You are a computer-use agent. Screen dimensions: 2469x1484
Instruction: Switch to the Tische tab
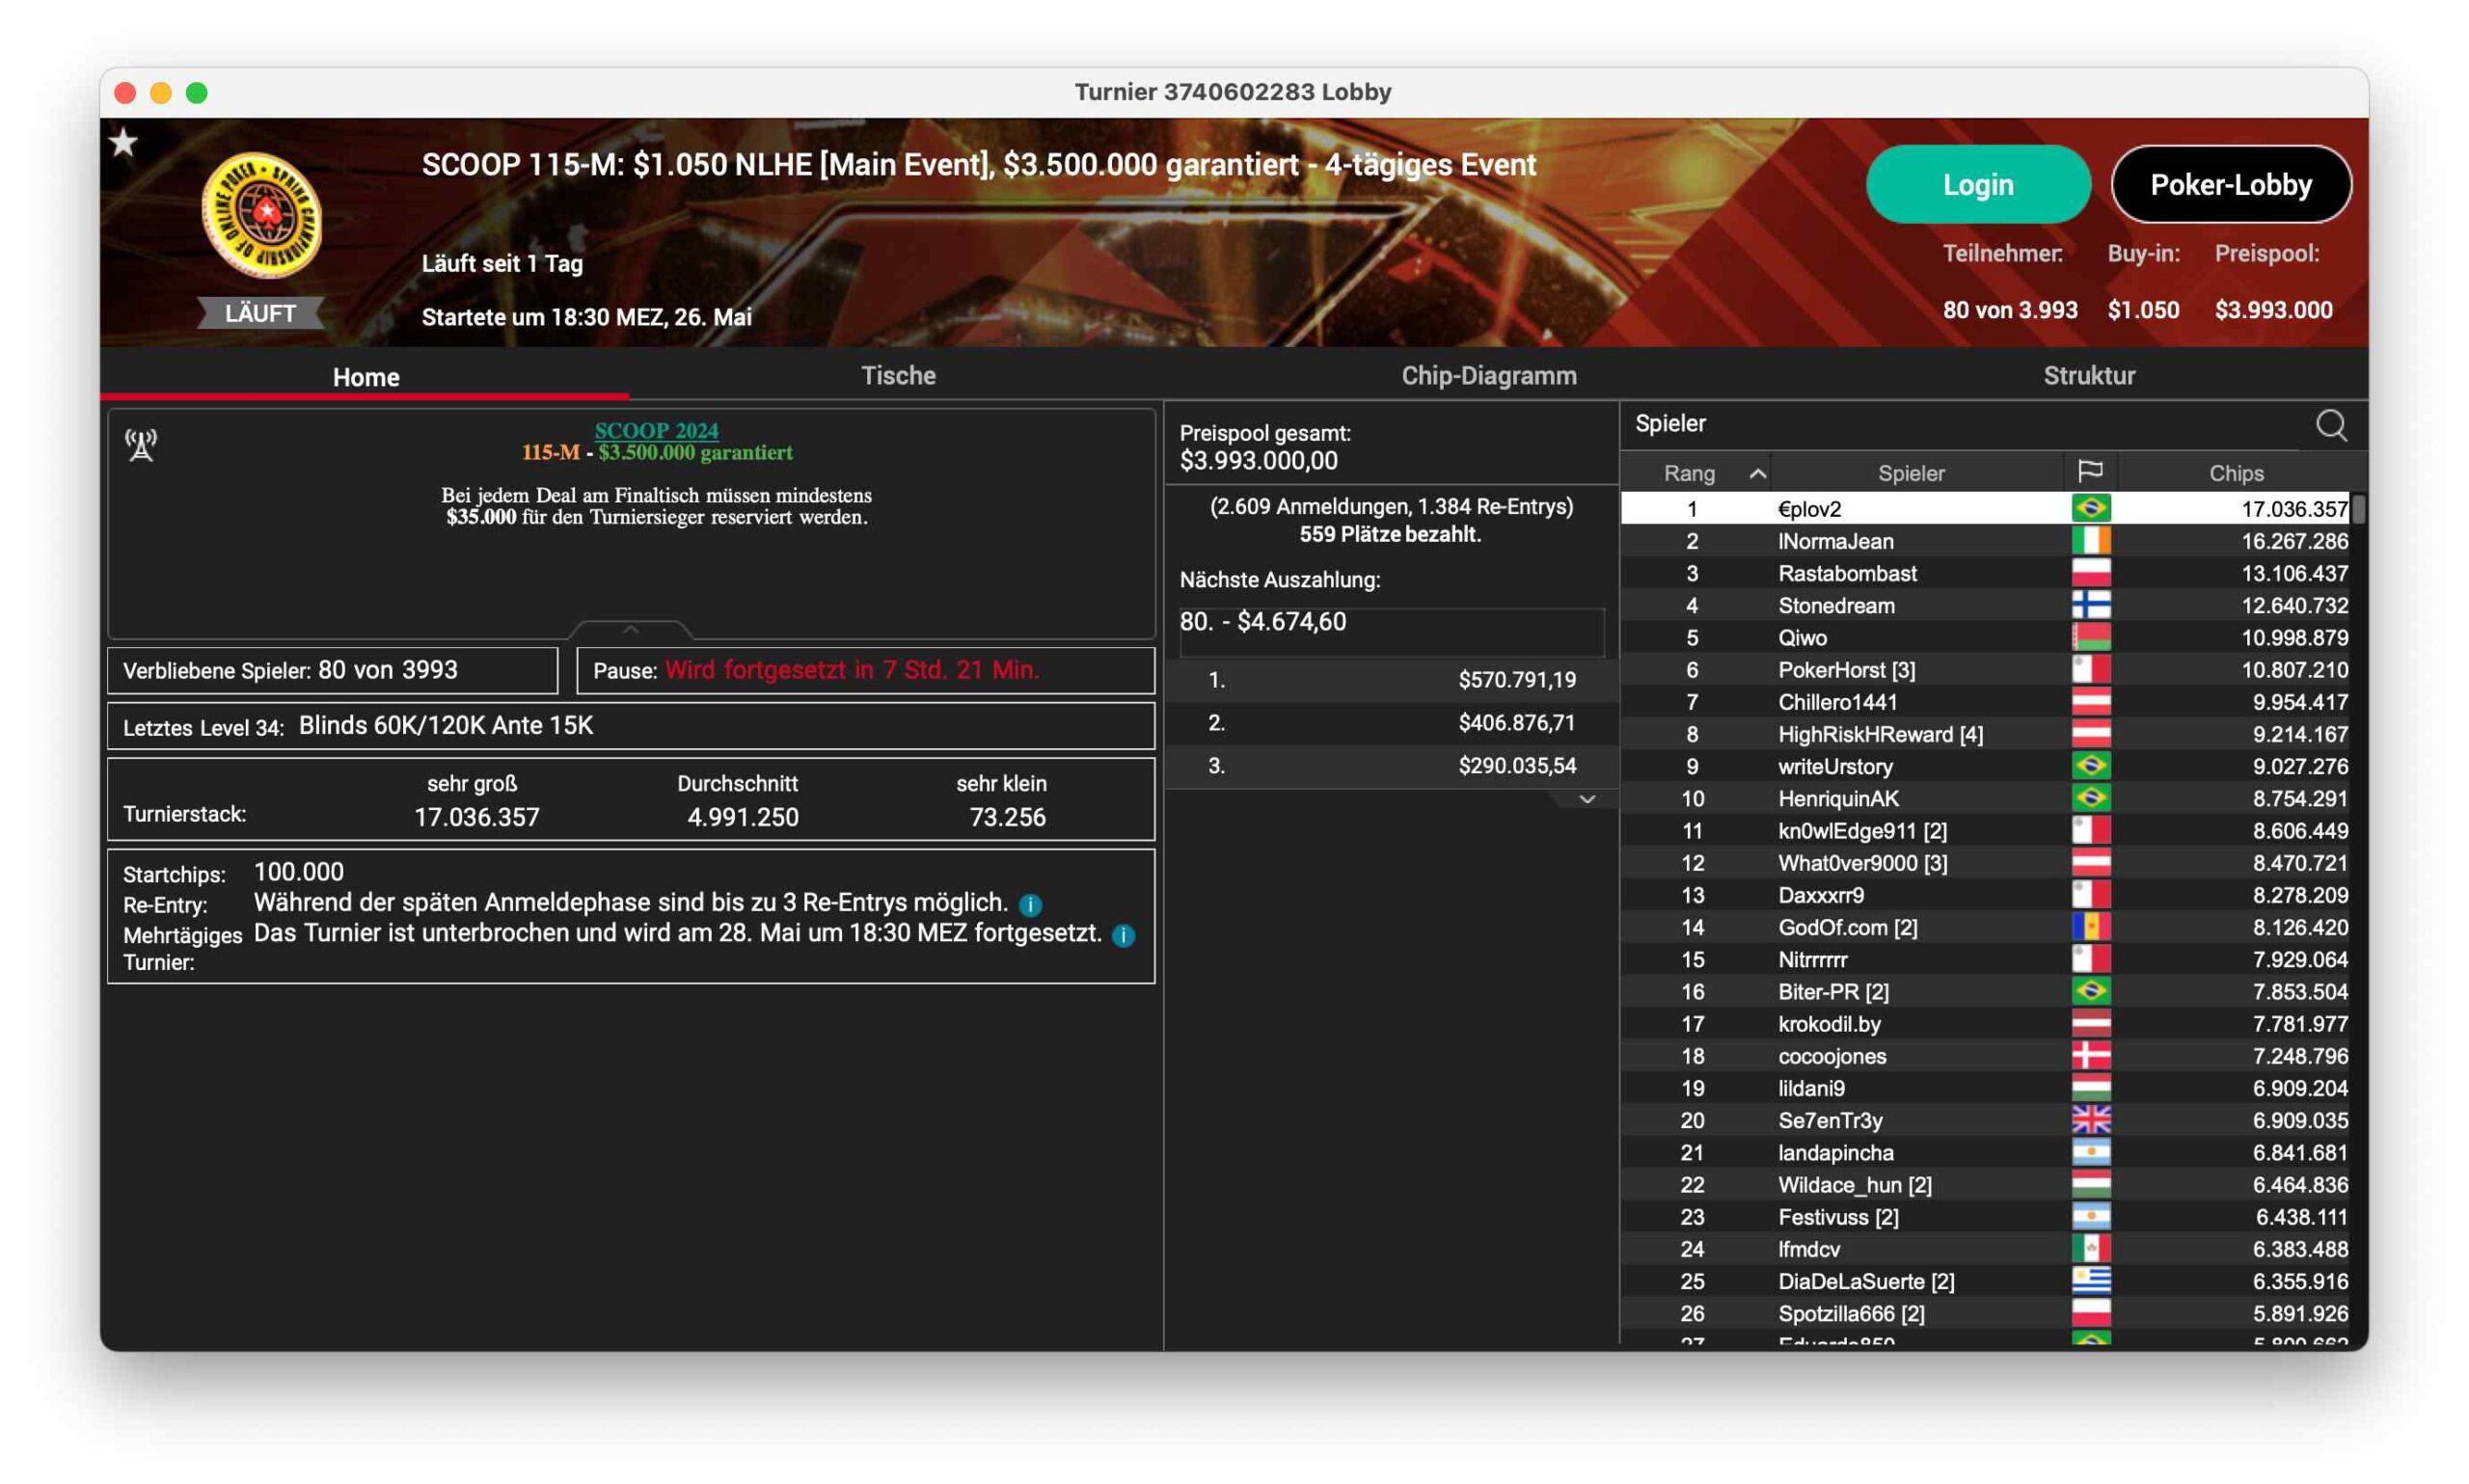point(897,376)
